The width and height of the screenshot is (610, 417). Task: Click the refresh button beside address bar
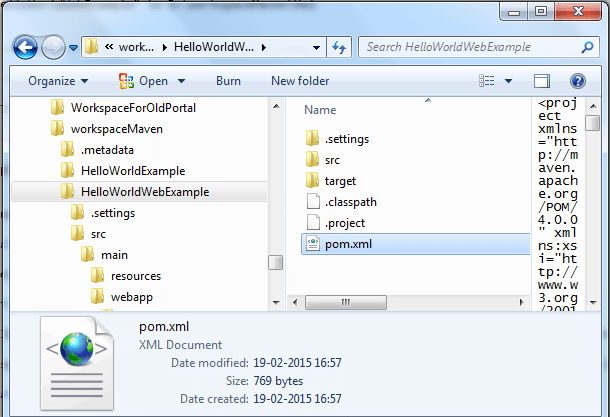(x=338, y=47)
